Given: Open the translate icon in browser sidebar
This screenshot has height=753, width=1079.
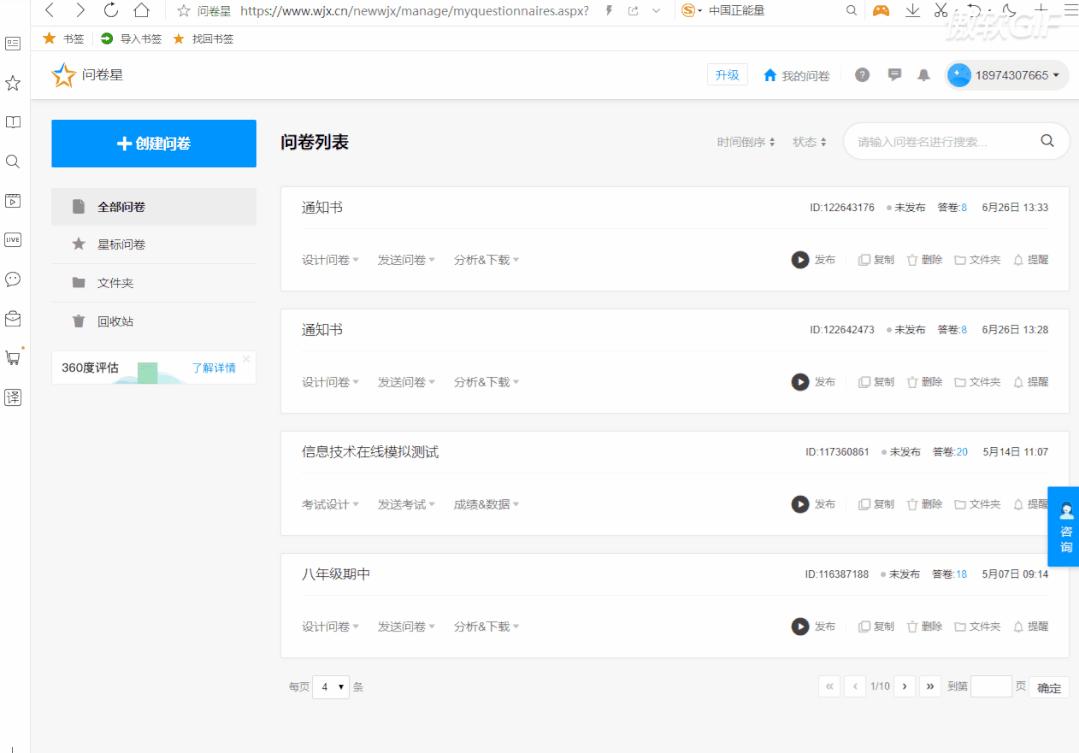Looking at the screenshot, I should click(x=13, y=395).
